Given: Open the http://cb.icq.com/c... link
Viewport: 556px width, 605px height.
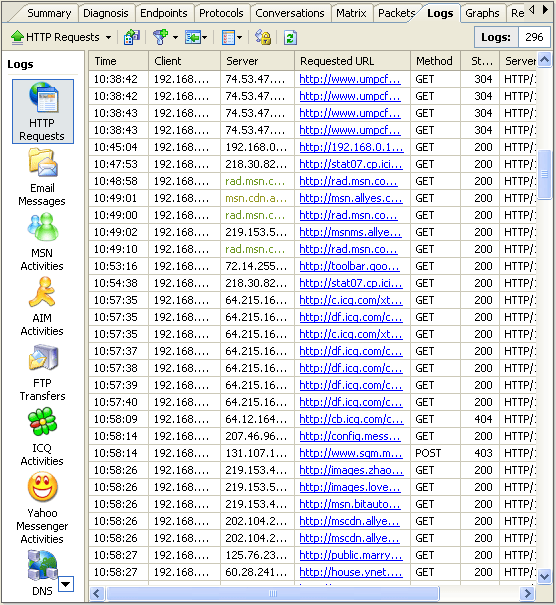Looking at the screenshot, I should pyautogui.click(x=352, y=419).
